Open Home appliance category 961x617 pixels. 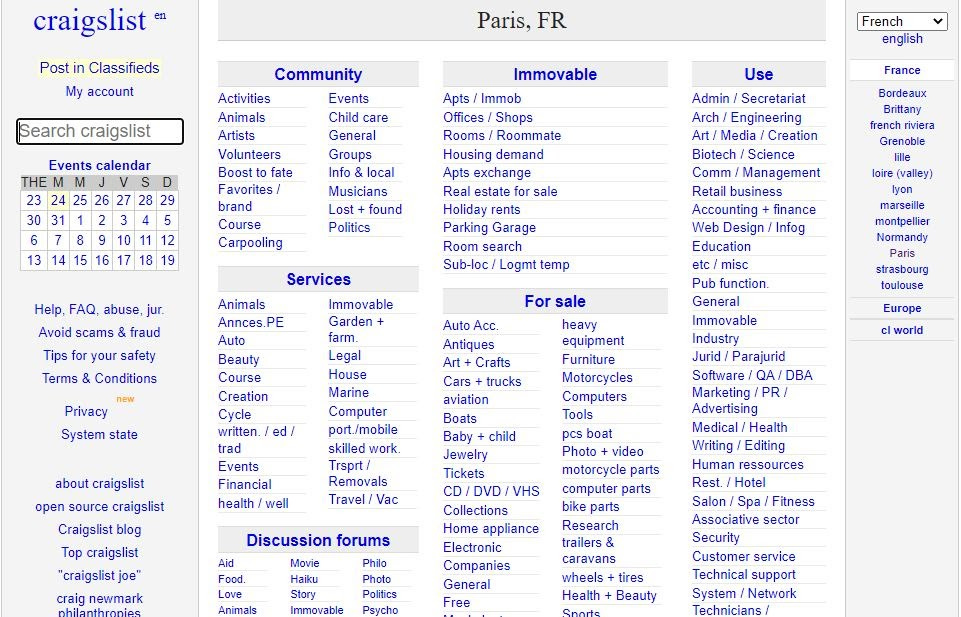click(x=491, y=528)
